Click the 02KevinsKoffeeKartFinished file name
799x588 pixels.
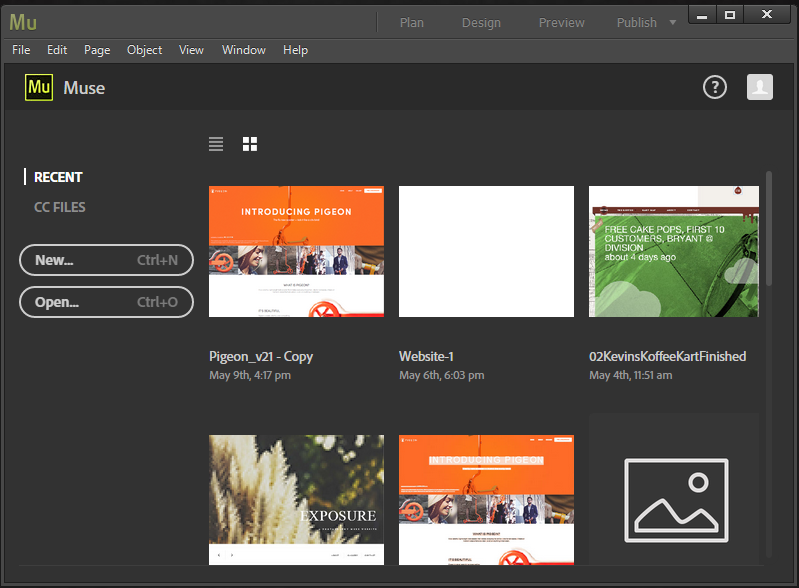668,356
